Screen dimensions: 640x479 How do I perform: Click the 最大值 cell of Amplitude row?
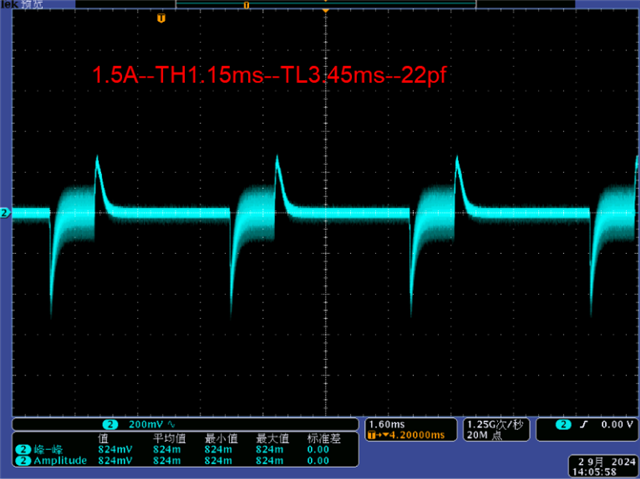tap(269, 461)
